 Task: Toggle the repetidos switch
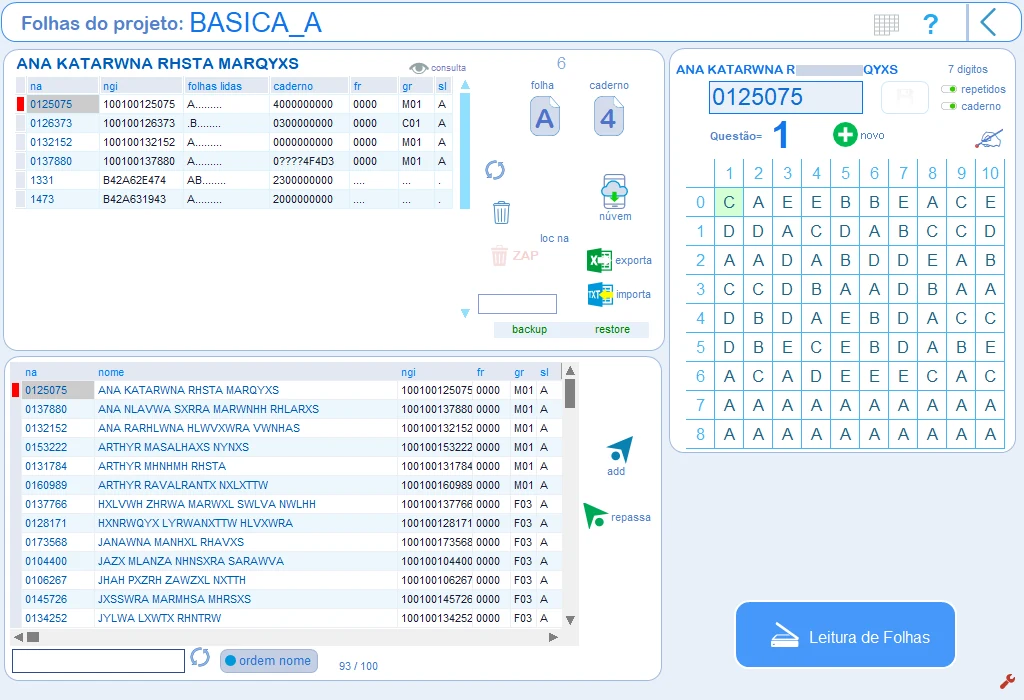click(x=949, y=89)
